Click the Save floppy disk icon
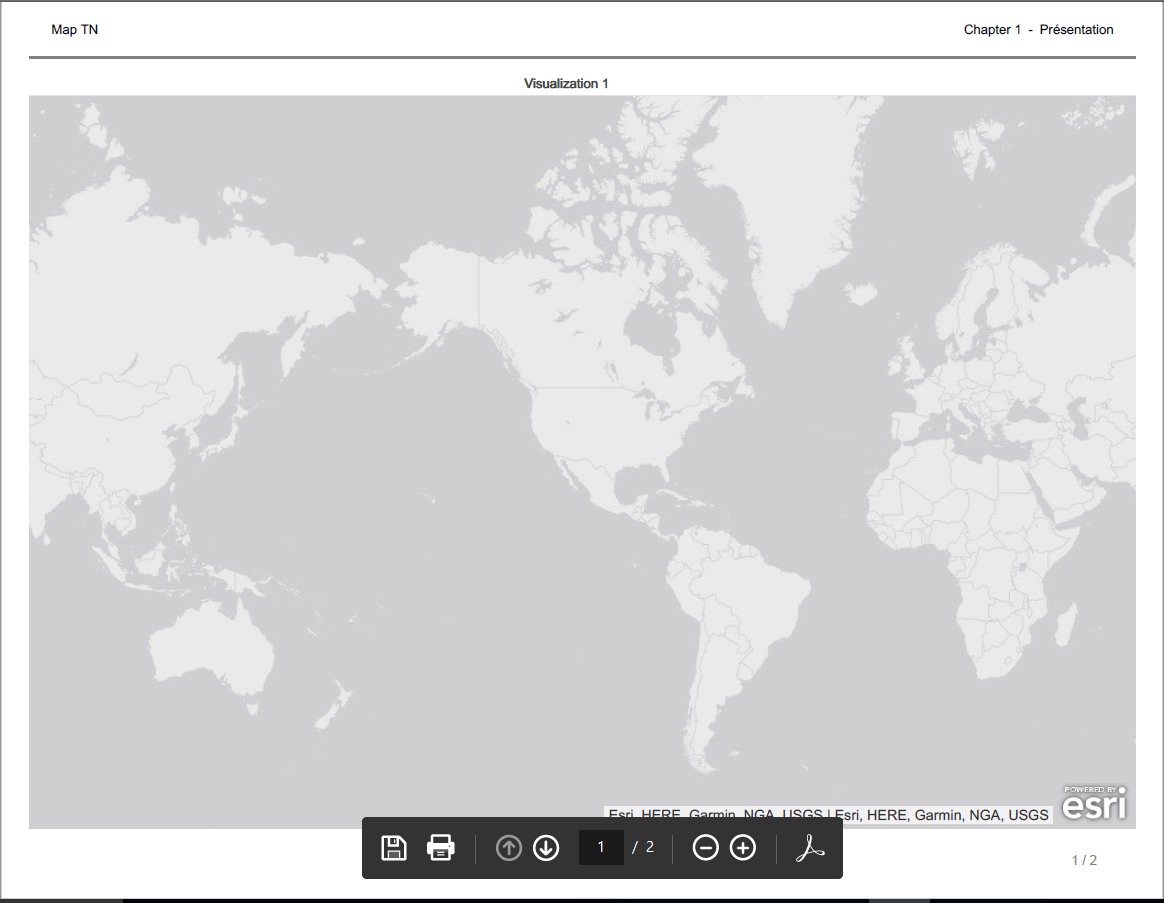Viewport: 1164px width, 903px height. pos(394,848)
